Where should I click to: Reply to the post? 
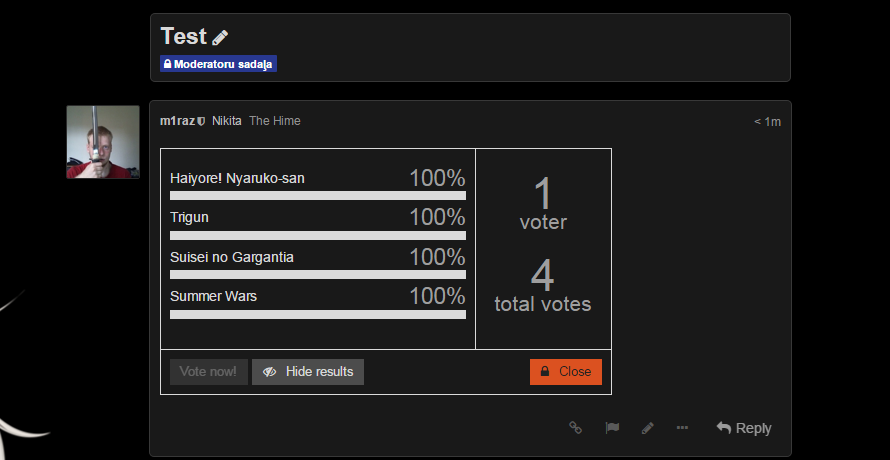(743, 427)
